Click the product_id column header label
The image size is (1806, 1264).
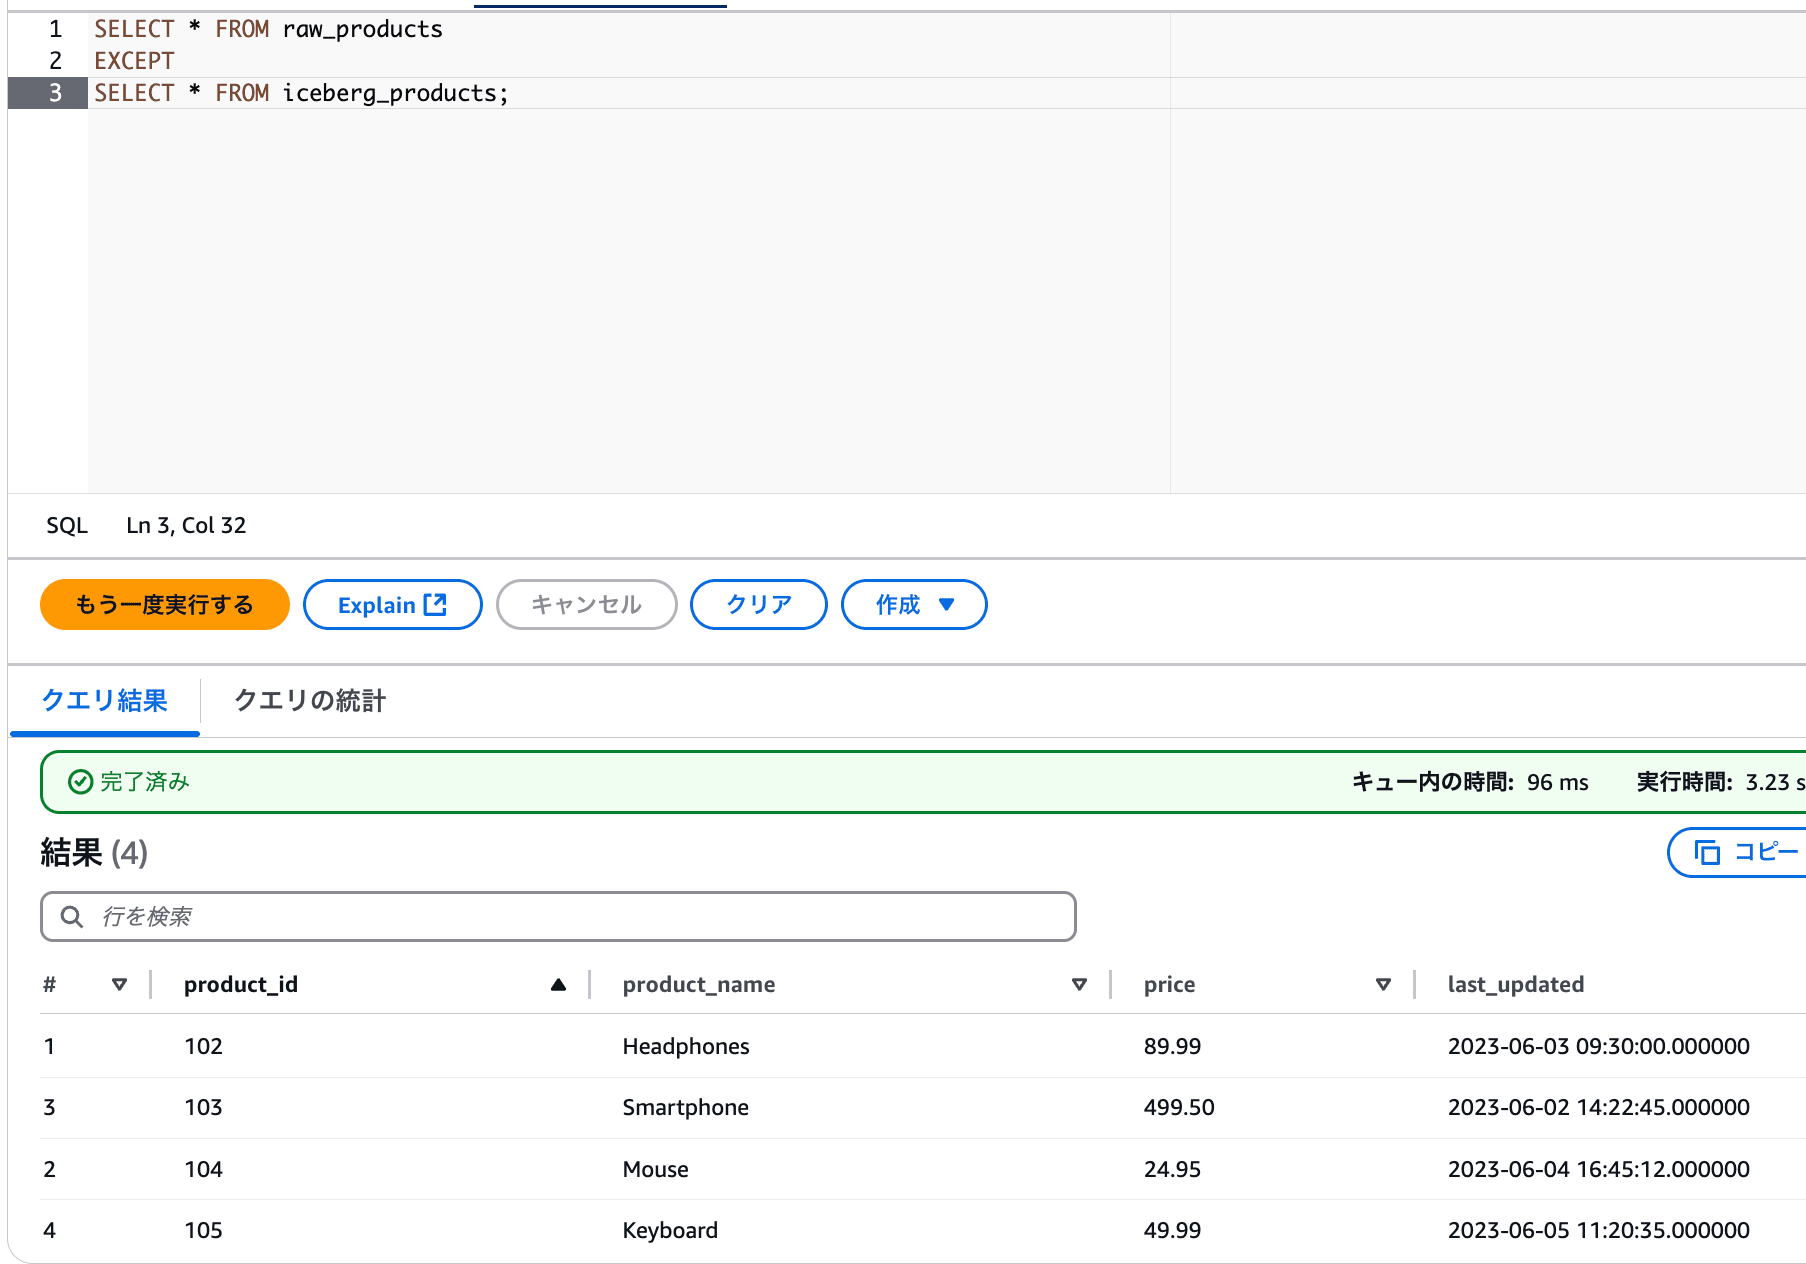pos(241,984)
